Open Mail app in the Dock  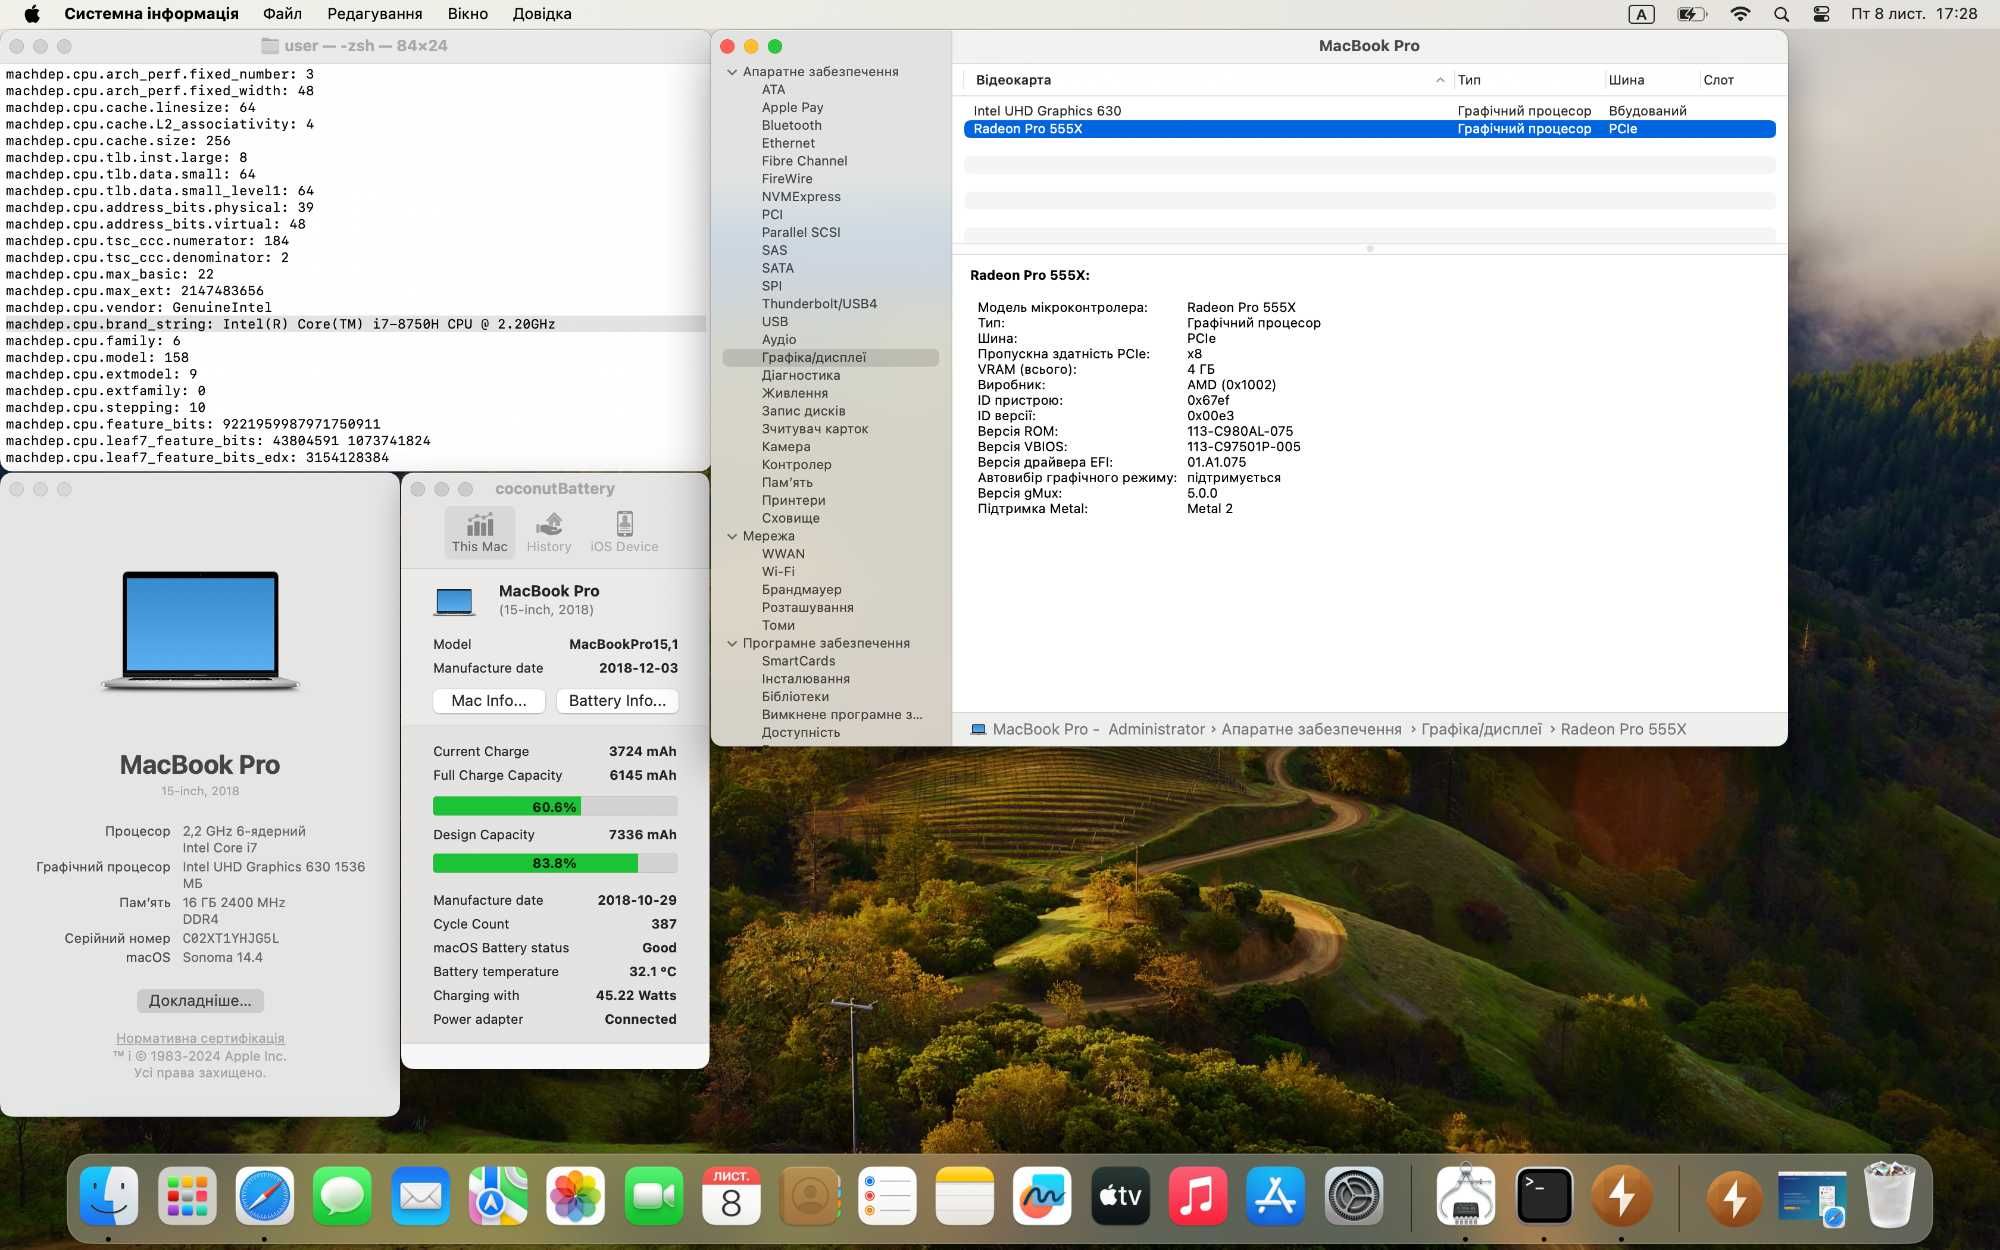[420, 1195]
